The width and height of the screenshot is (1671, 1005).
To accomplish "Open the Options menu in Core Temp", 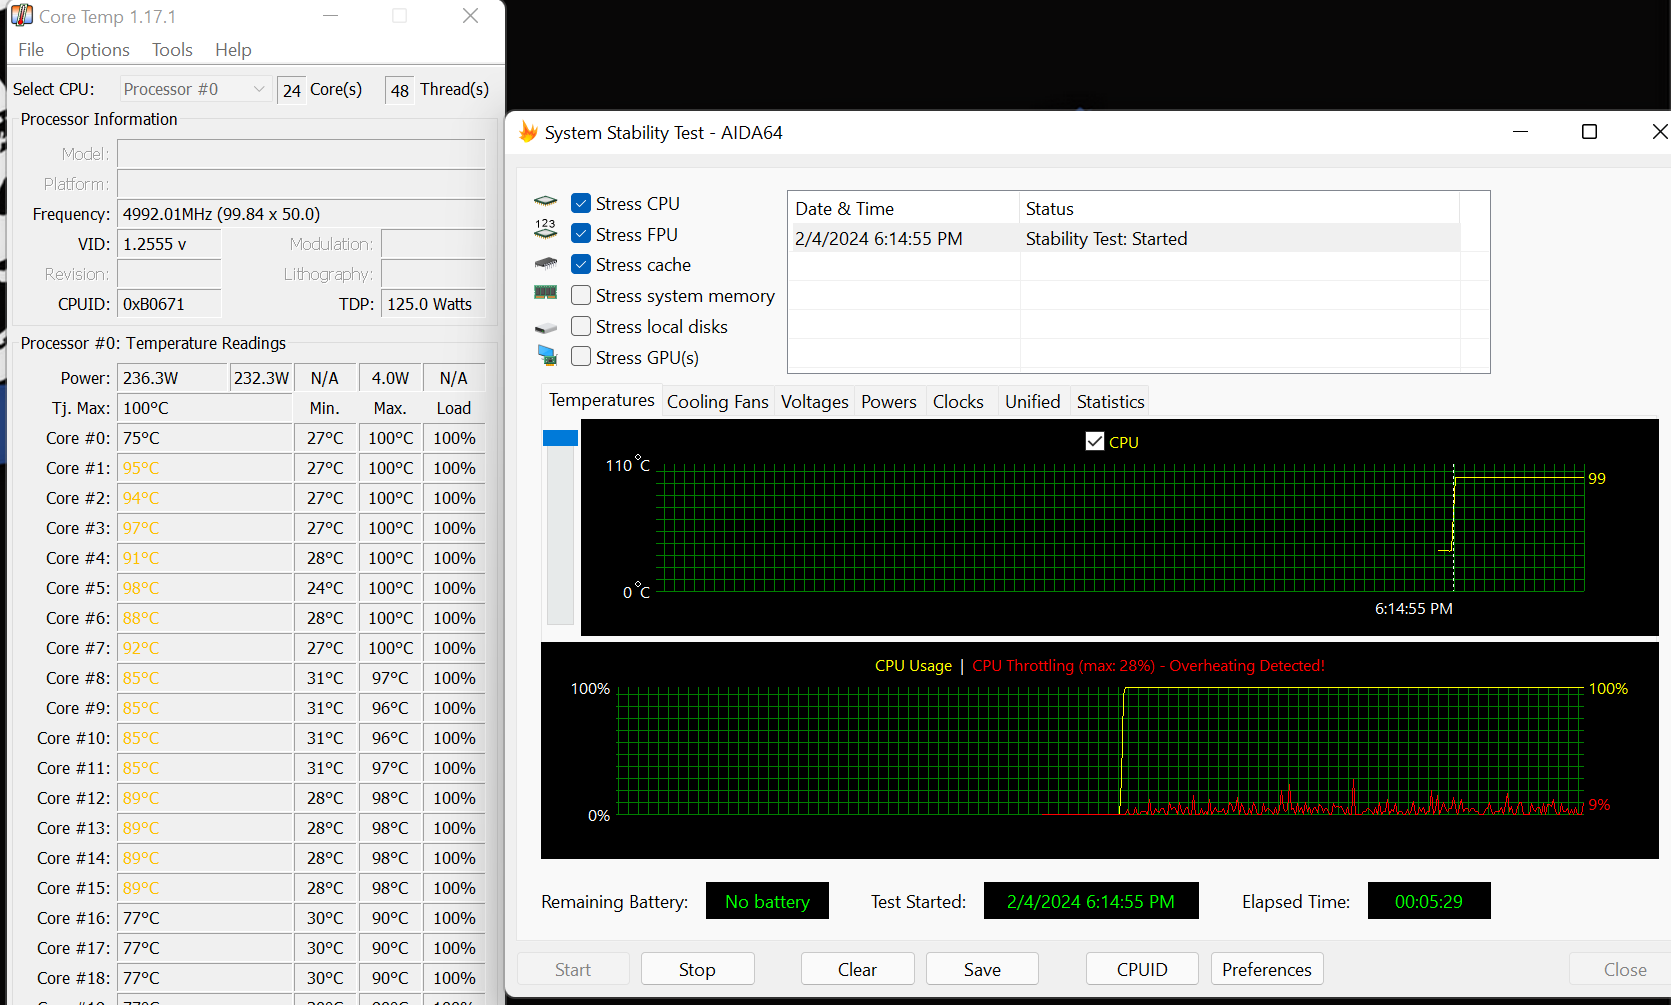I will 98,50.
